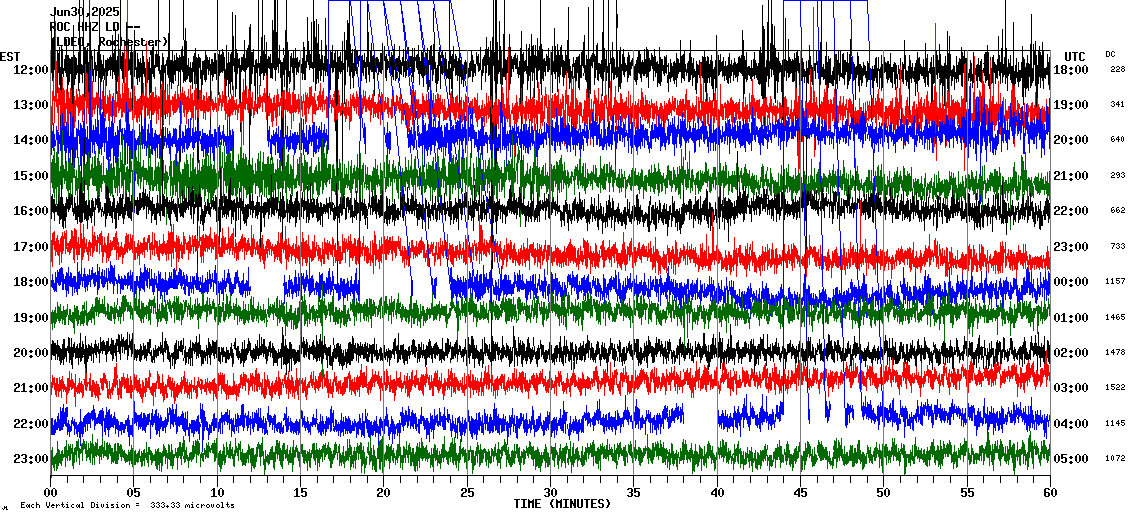Click the data gap in the 22:00 blue trace

point(700,417)
